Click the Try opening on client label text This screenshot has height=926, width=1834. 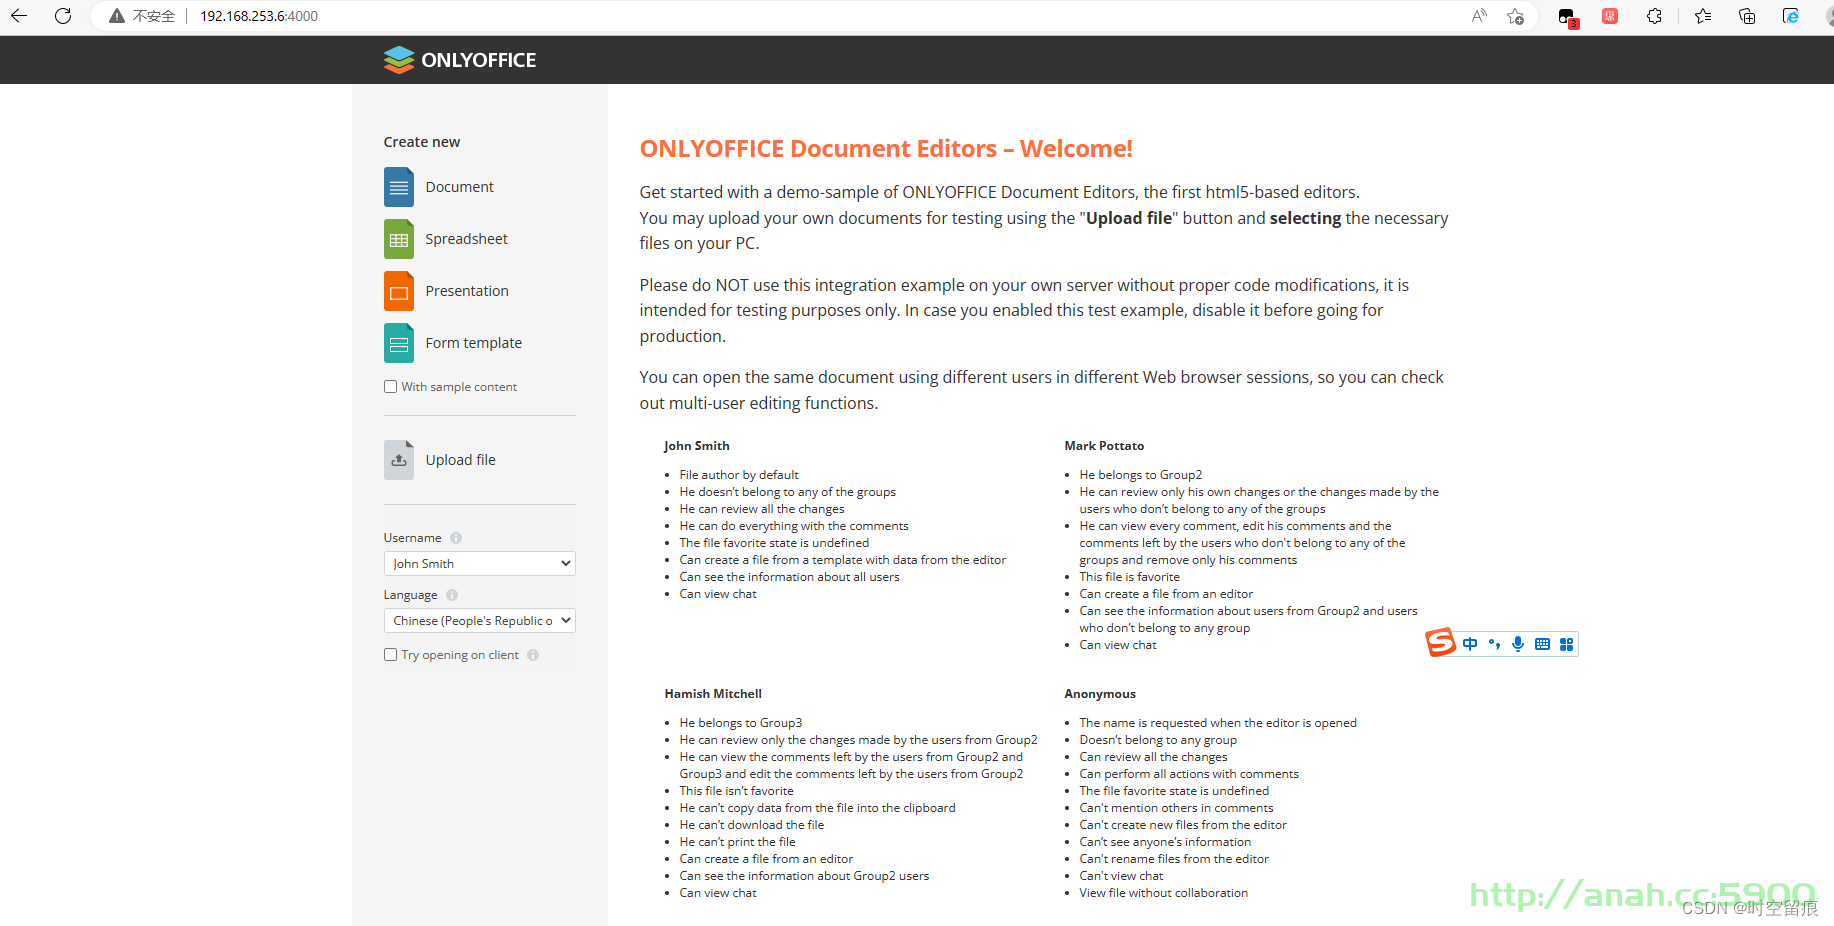click(x=460, y=655)
